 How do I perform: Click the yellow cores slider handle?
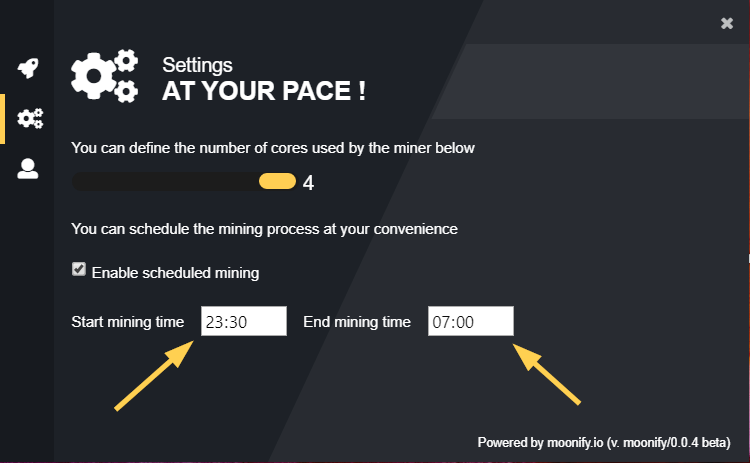[x=277, y=181]
